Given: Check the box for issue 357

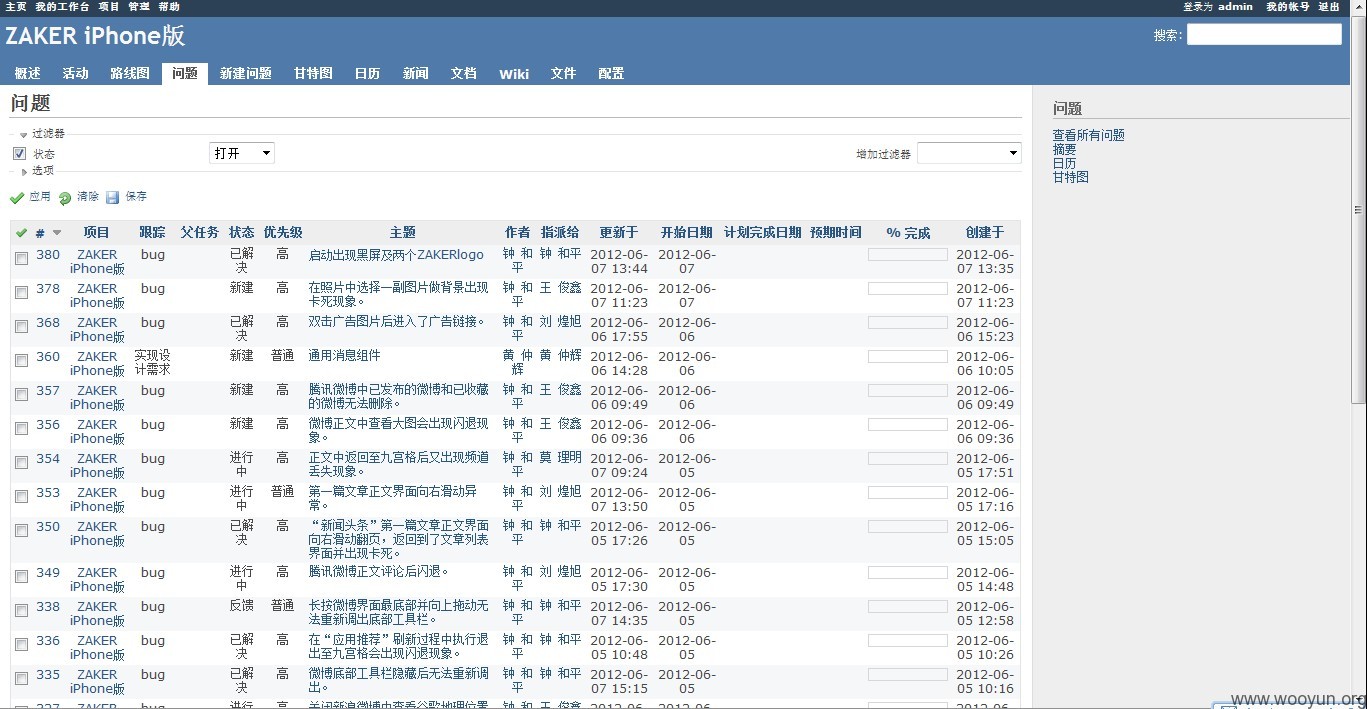Looking at the screenshot, I should pyautogui.click(x=21, y=394).
